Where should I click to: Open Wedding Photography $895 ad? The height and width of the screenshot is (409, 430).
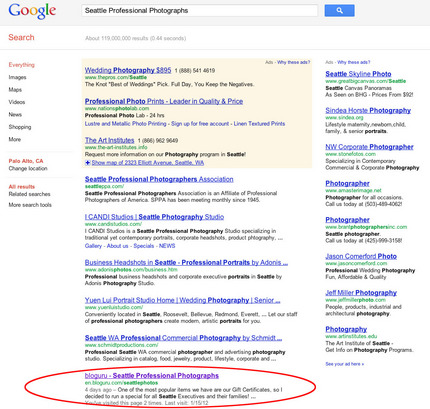(x=128, y=70)
